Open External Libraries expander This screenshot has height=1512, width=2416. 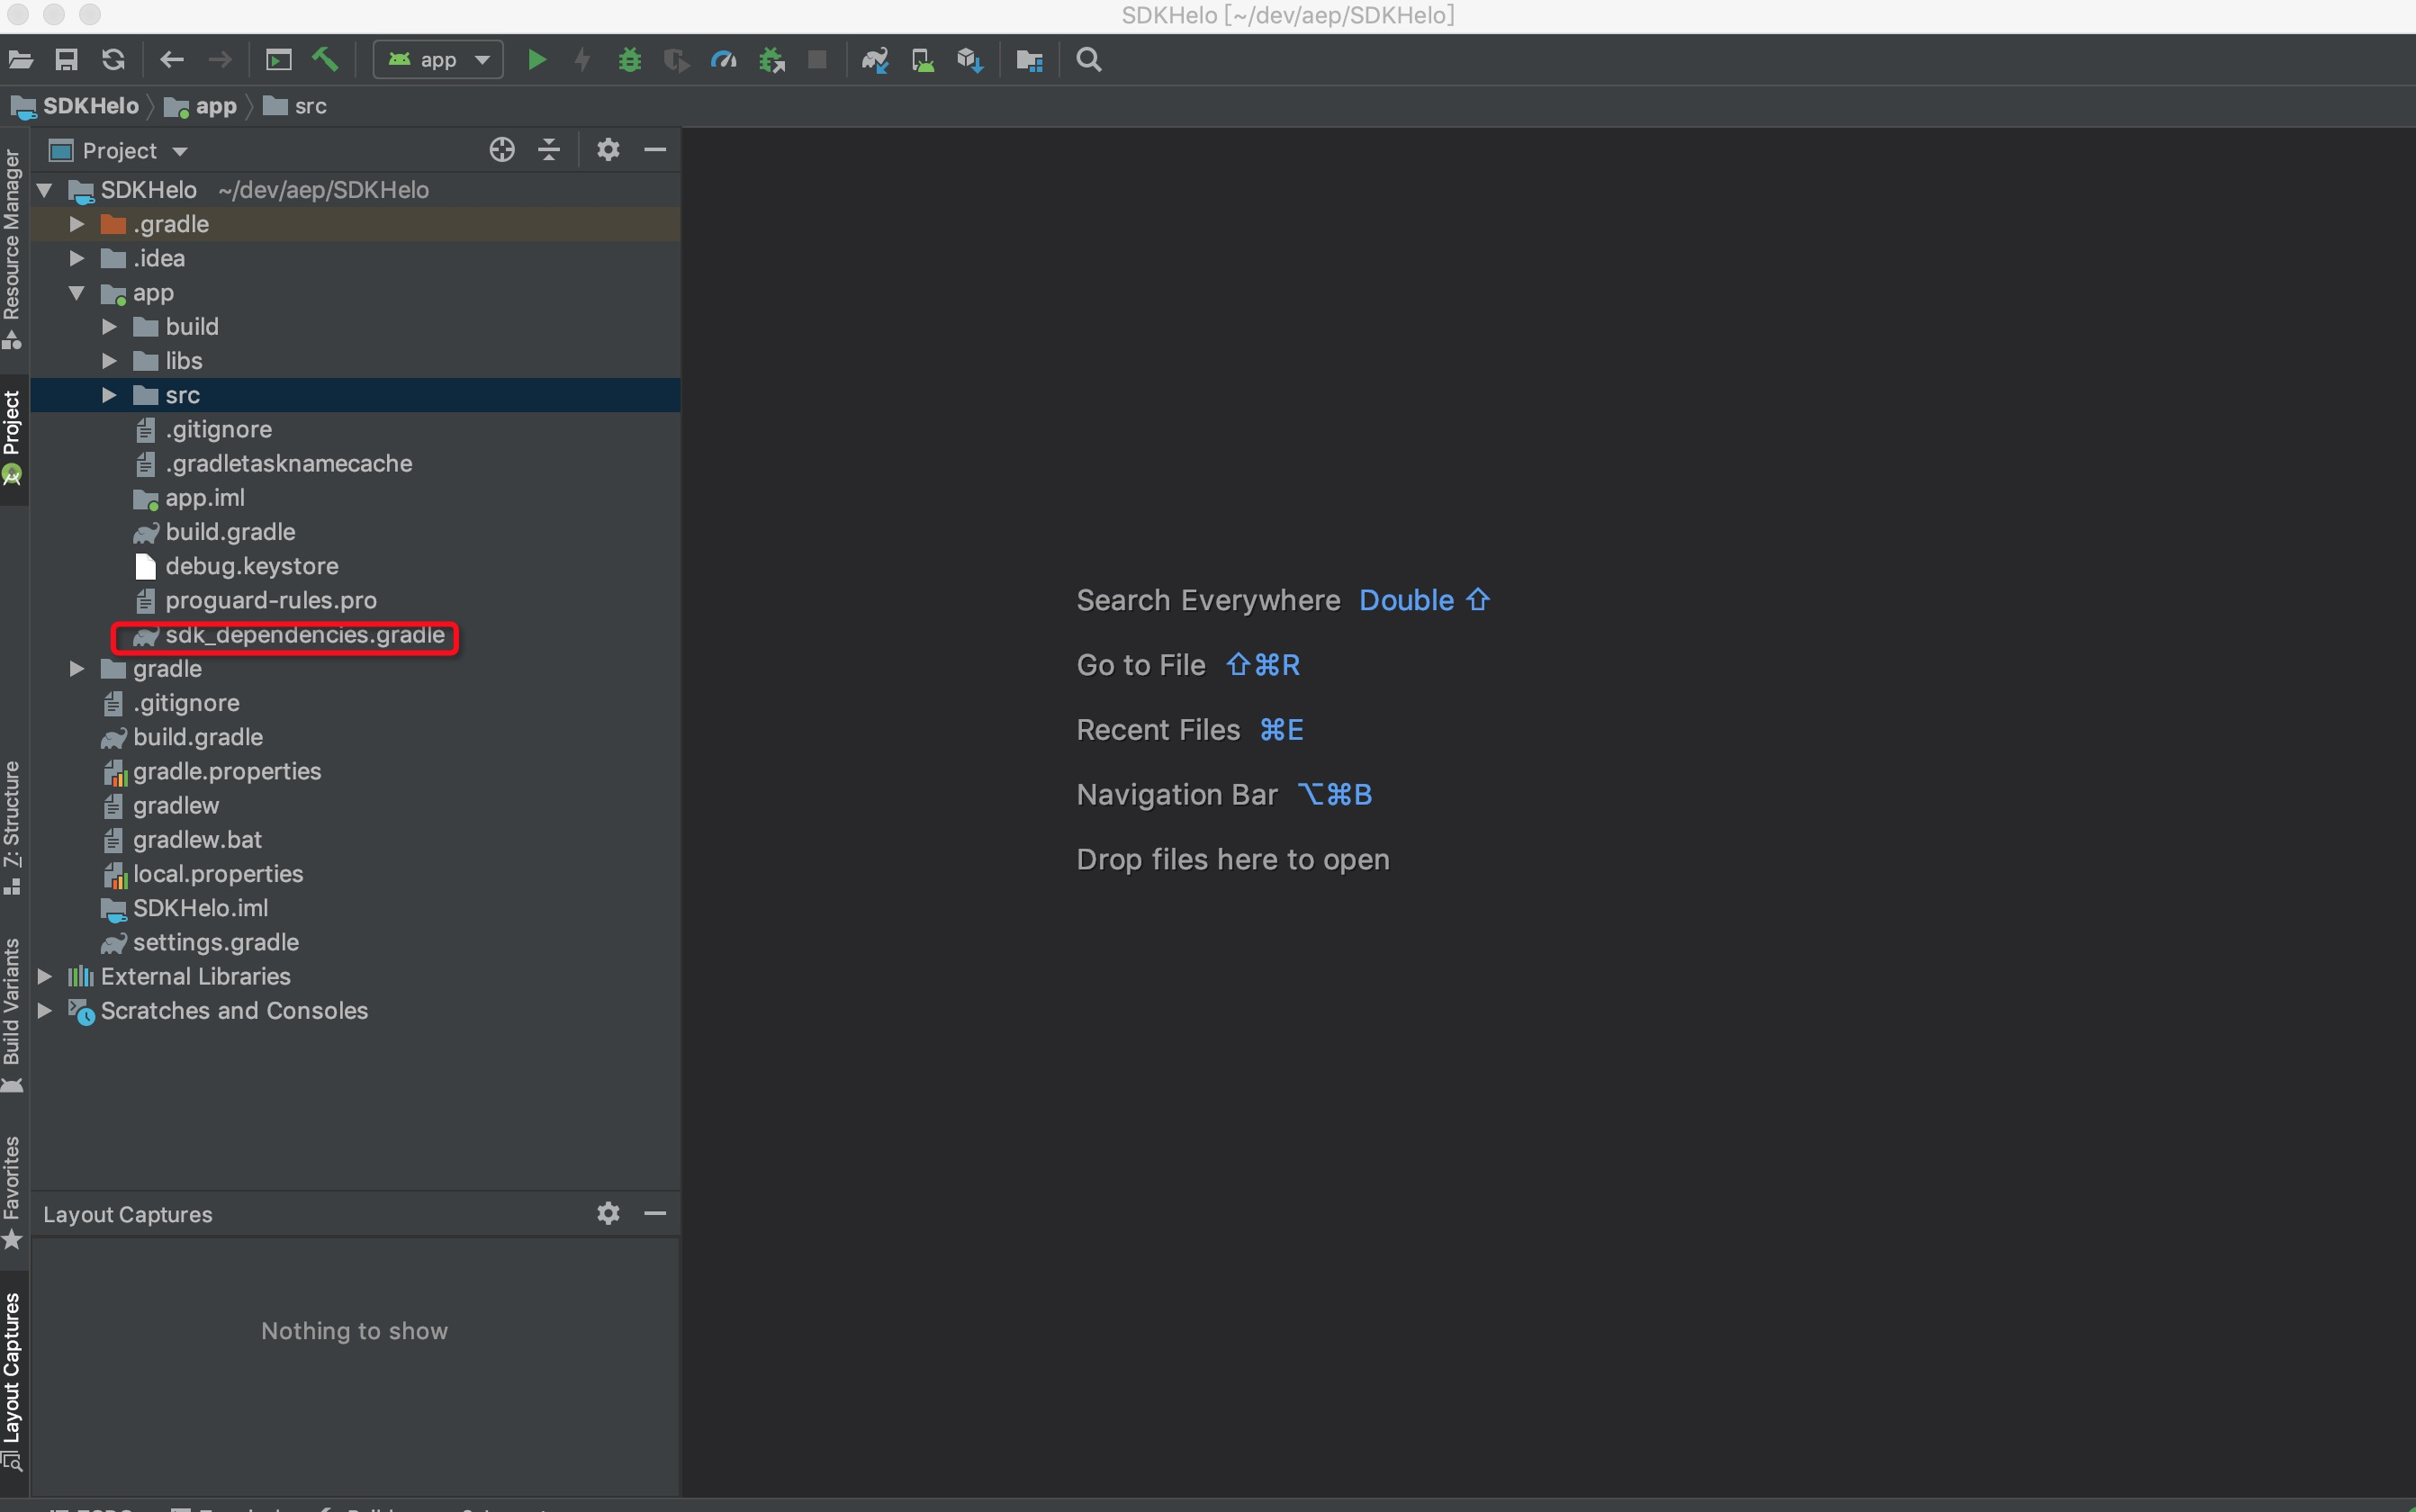coord(54,976)
